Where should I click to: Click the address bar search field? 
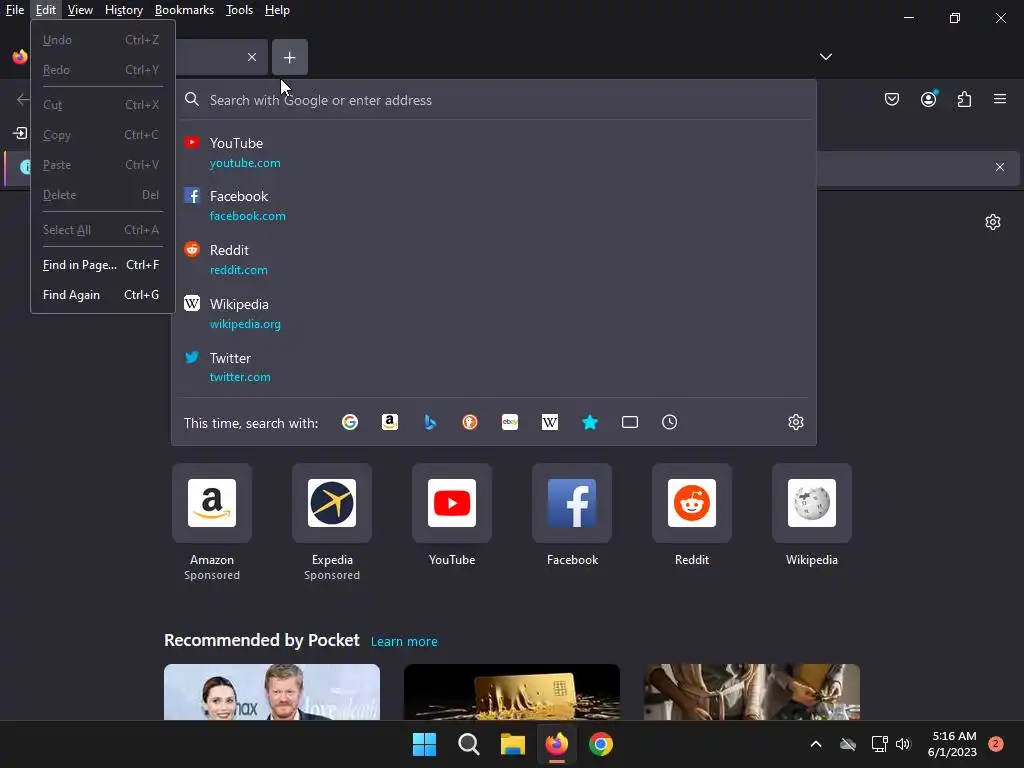point(494,100)
